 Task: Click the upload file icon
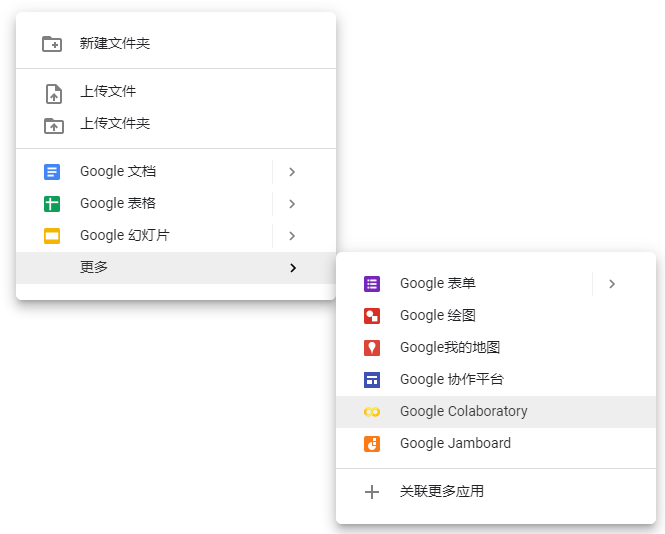[x=54, y=94]
